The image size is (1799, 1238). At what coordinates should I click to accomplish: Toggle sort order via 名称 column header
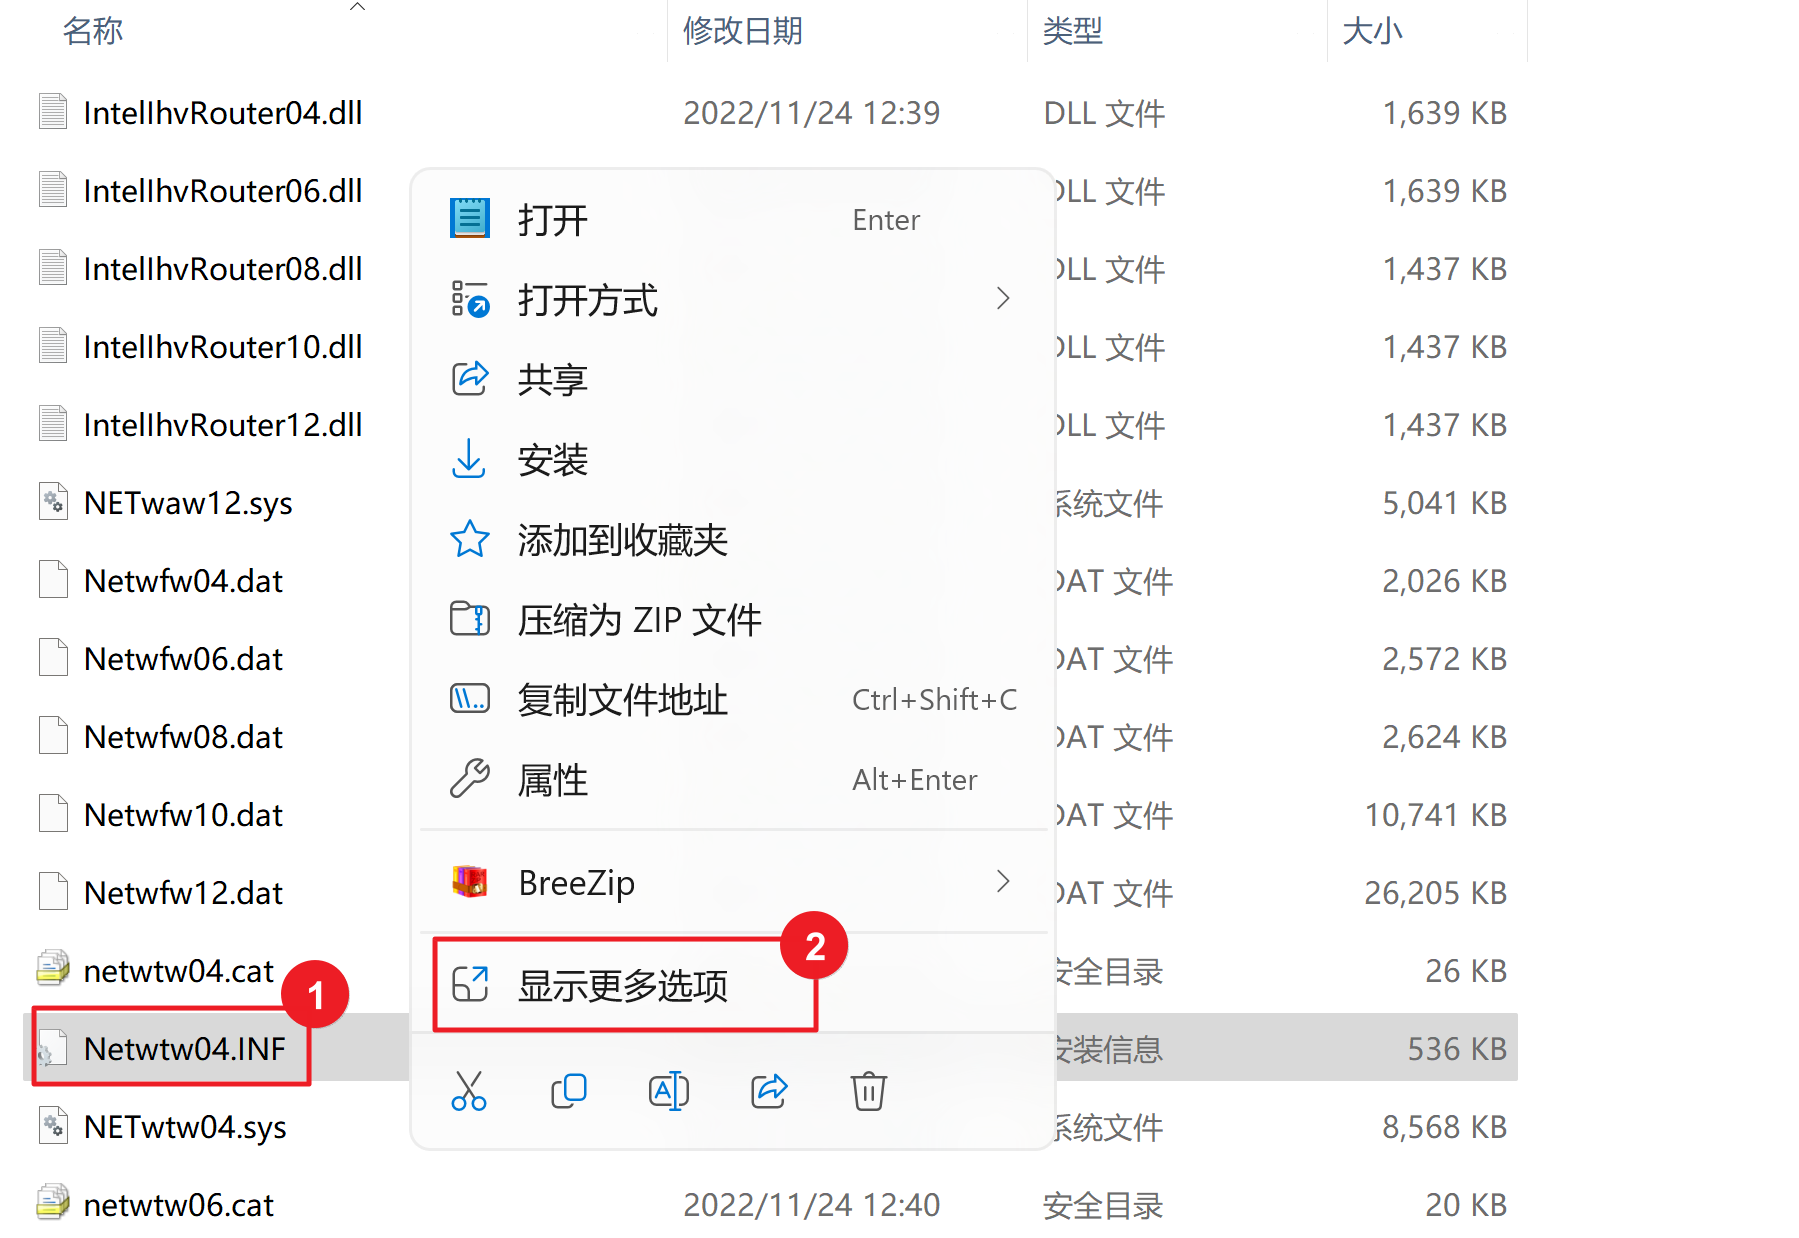[x=93, y=31]
